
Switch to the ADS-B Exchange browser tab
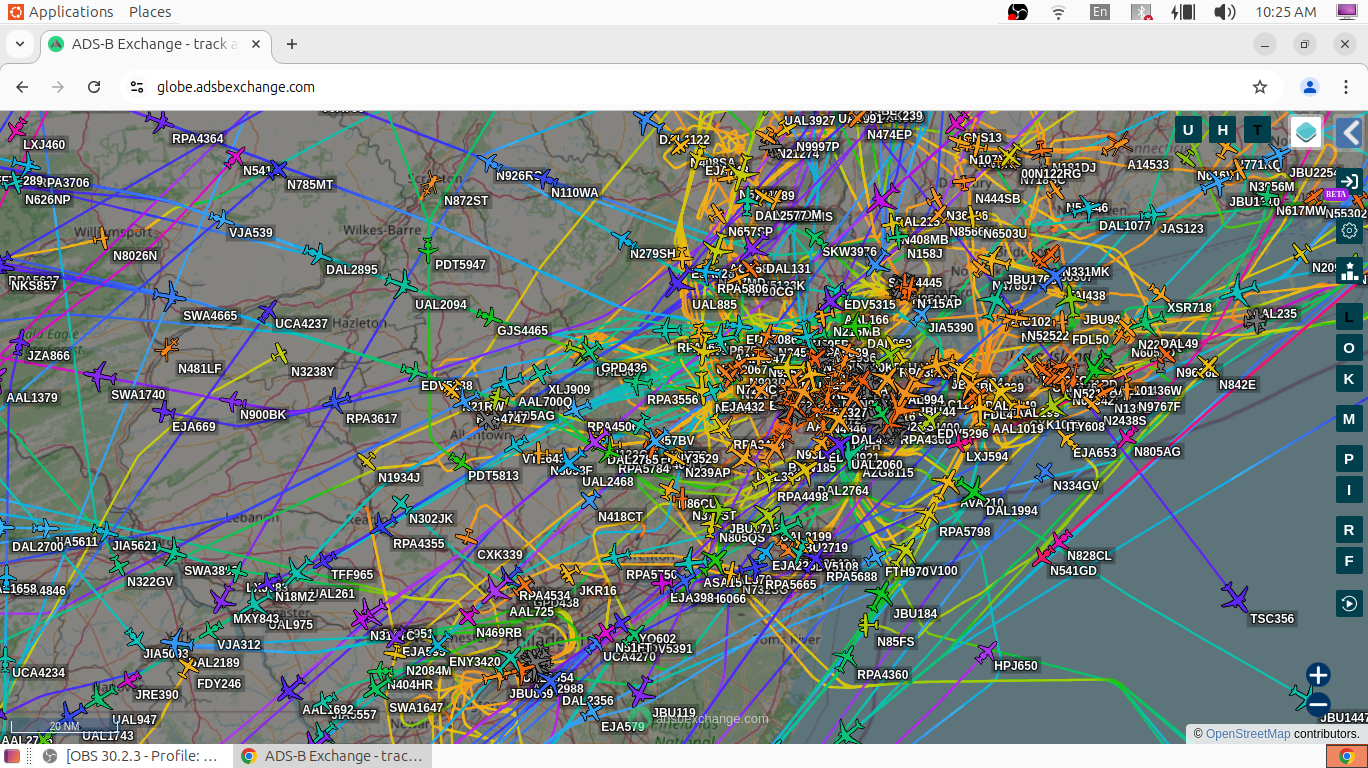coord(153,45)
